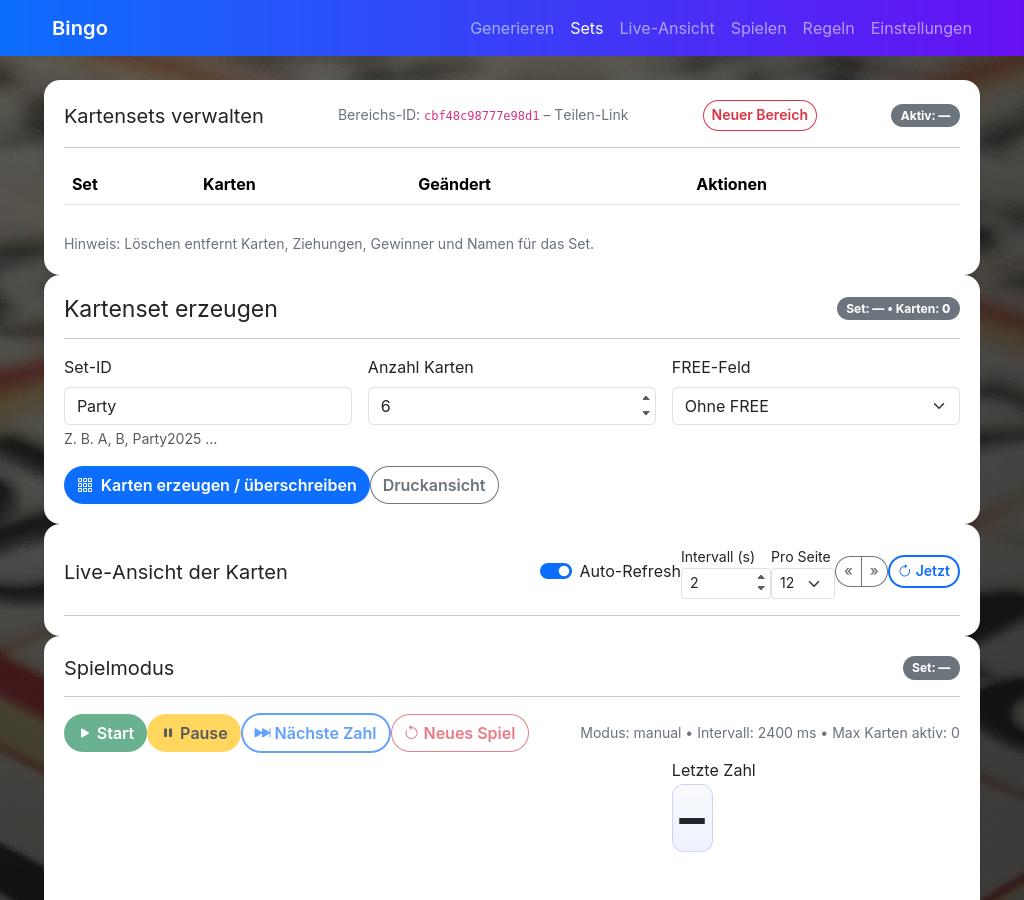1024x900 pixels.
Task: Open the Pro Seite dropdown
Action: coord(802,583)
